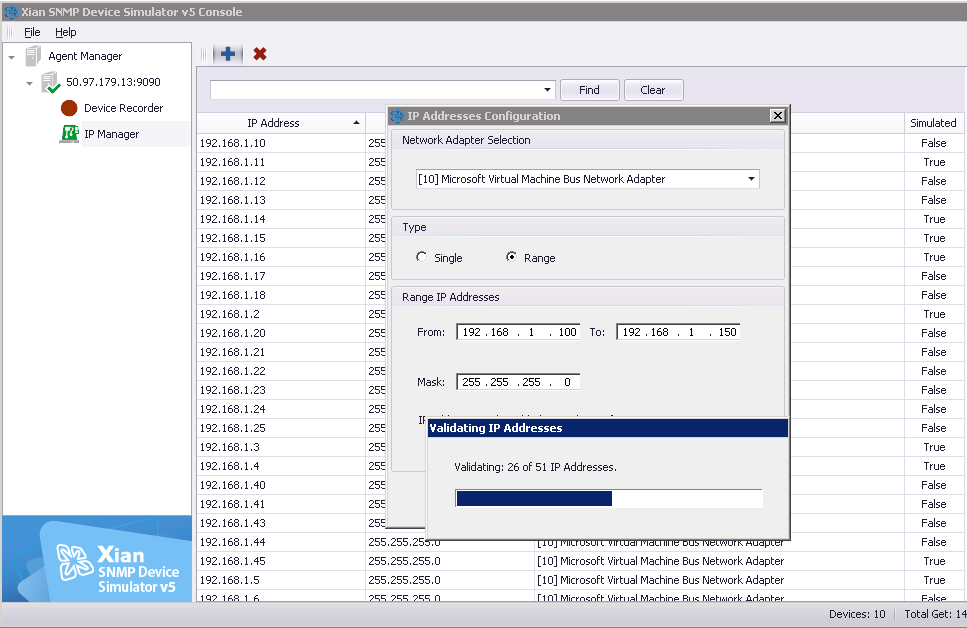Click the Agent Manager server icon
Viewport: 967px width, 628px height.
(33, 56)
